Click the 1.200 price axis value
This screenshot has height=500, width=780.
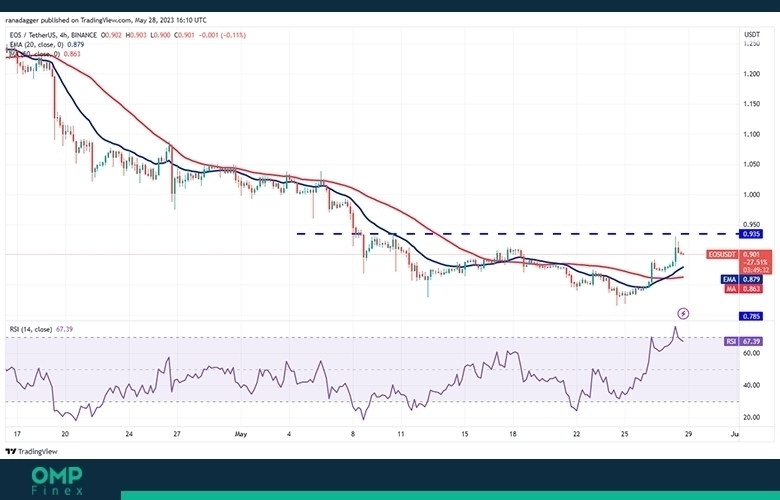[x=752, y=74]
